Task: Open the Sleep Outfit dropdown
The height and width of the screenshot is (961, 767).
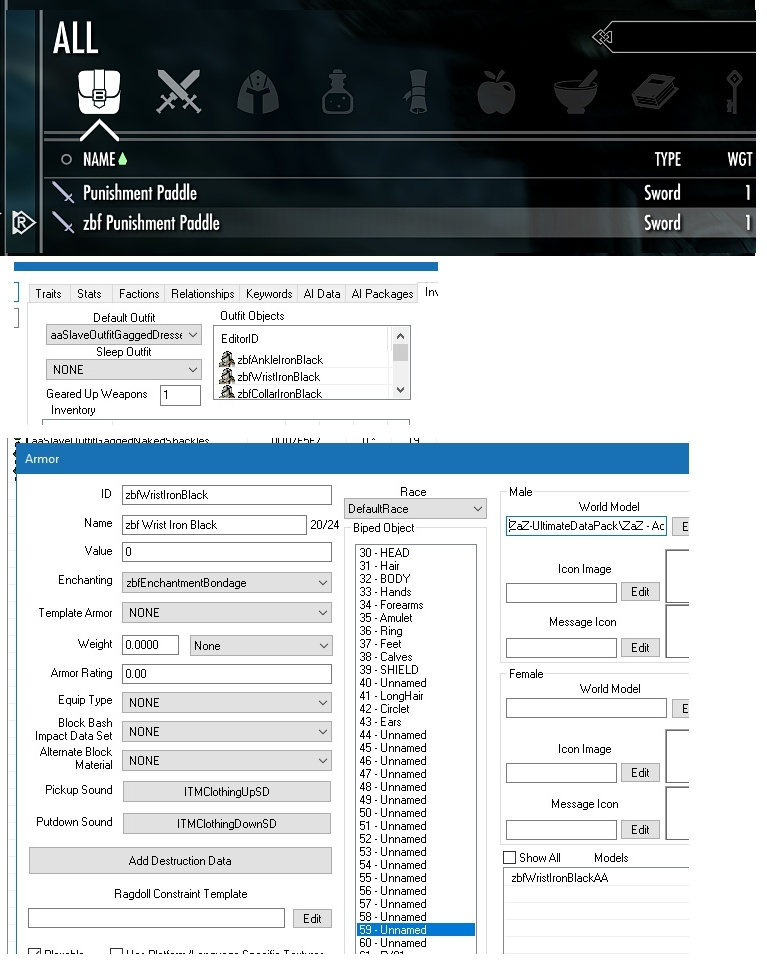Action: pyautogui.click(x=124, y=370)
